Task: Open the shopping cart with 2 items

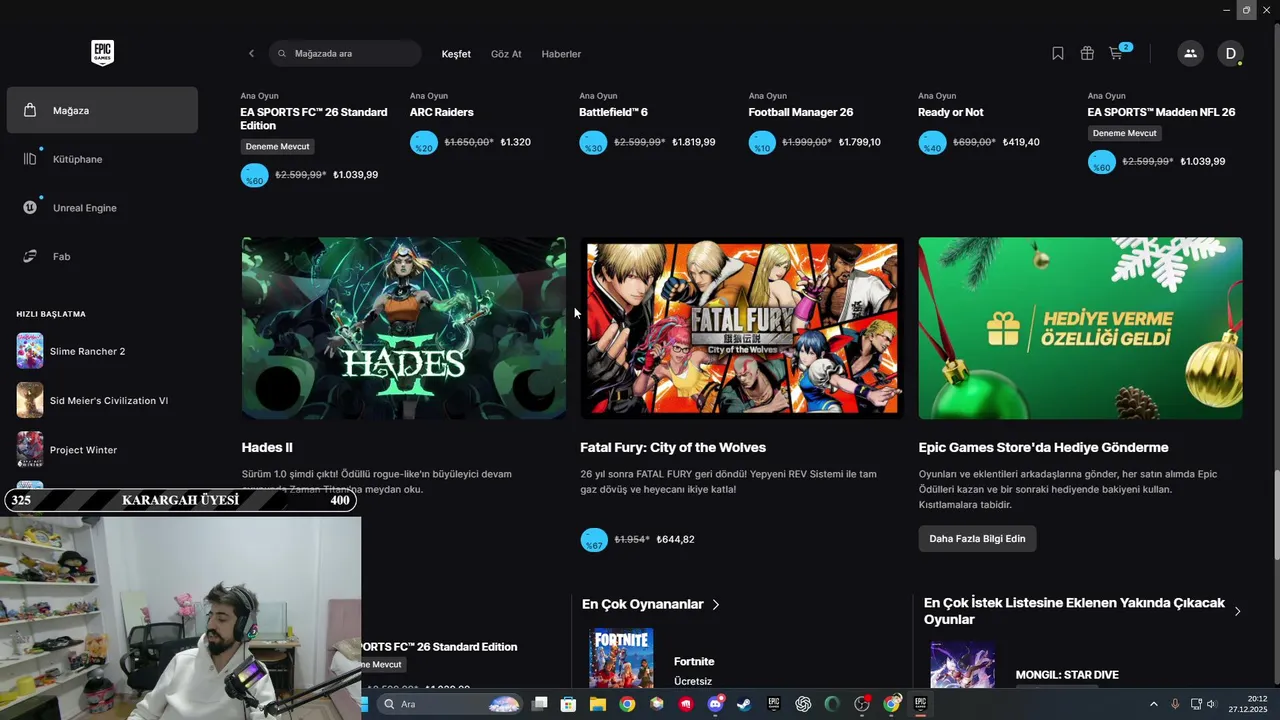Action: (1118, 53)
